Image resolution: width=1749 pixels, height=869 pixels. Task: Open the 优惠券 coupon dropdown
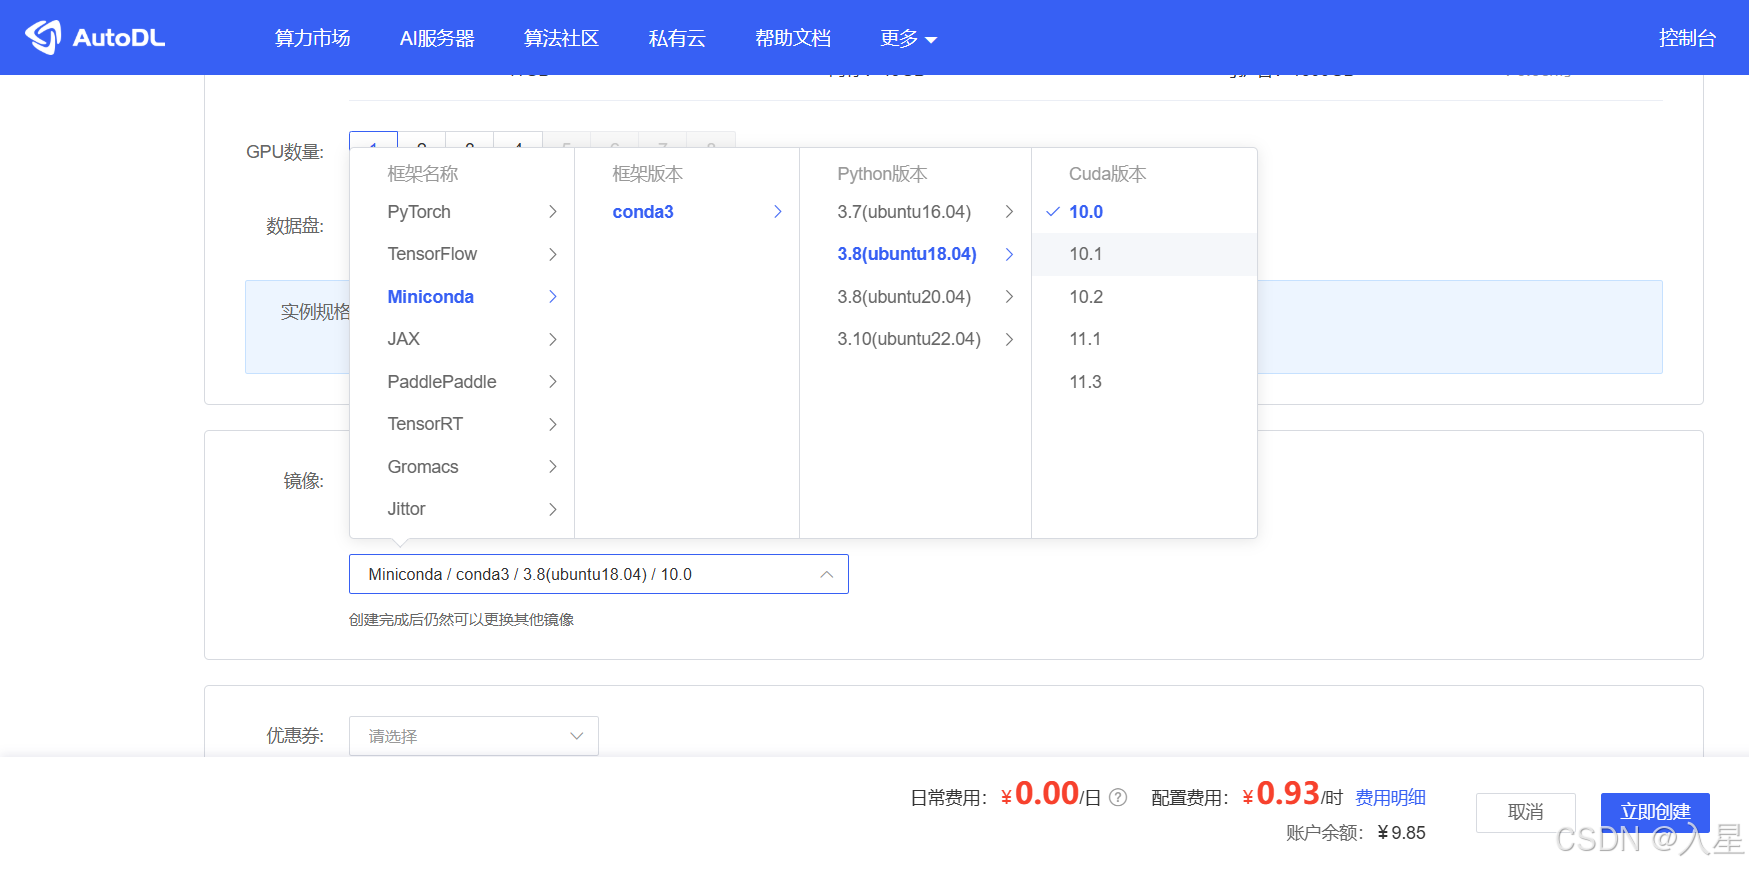tap(473, 736)
